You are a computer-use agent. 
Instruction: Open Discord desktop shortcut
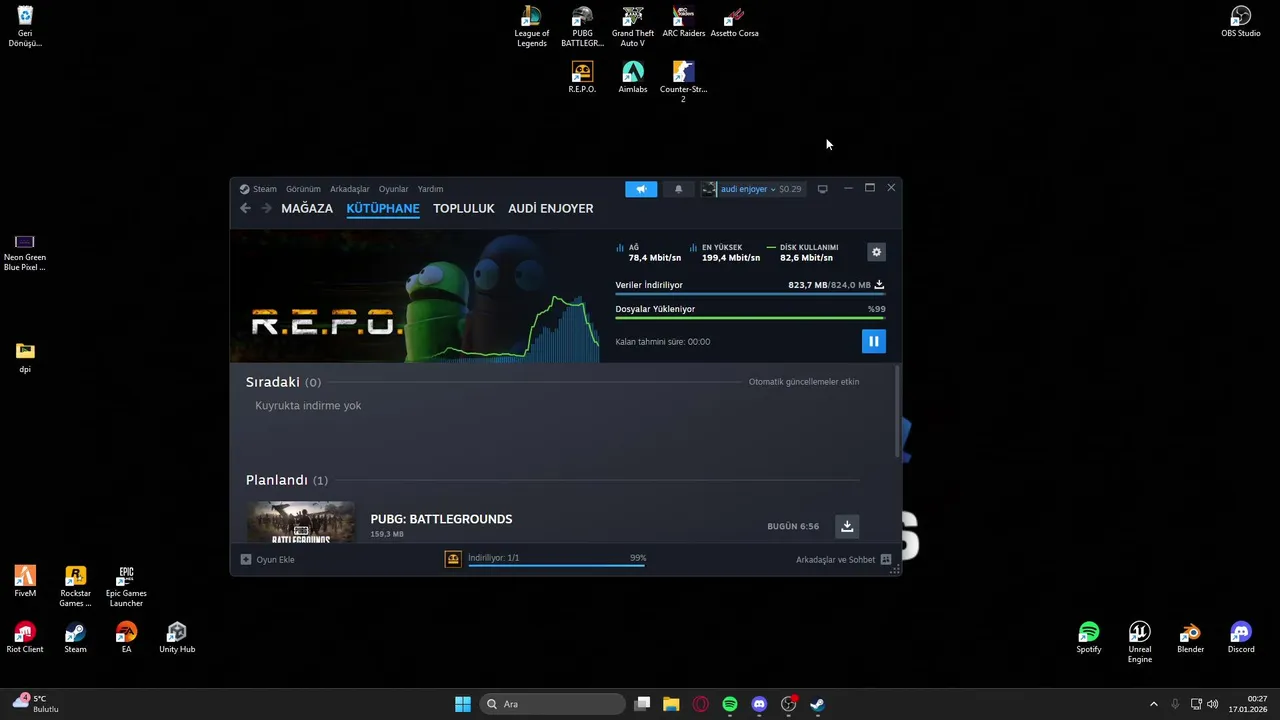click(1241, 638)
